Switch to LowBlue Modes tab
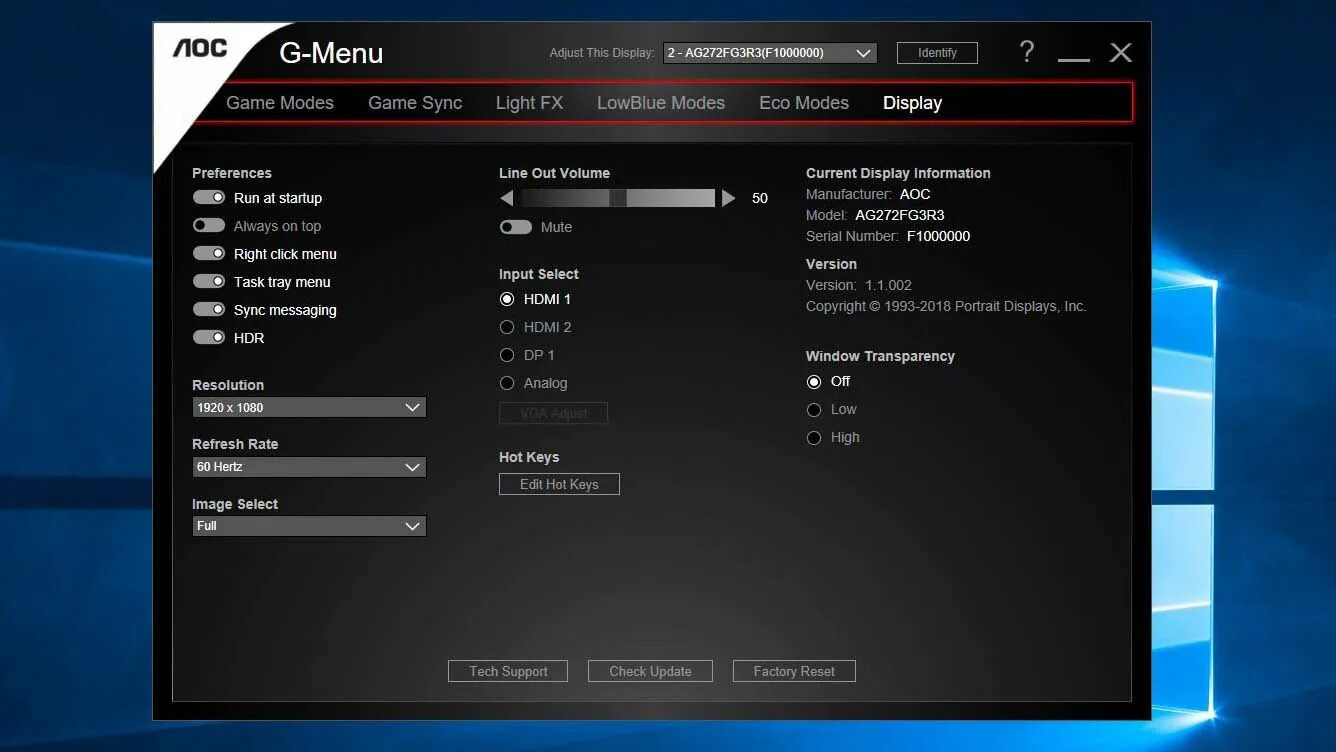 [x=661, y=103]
